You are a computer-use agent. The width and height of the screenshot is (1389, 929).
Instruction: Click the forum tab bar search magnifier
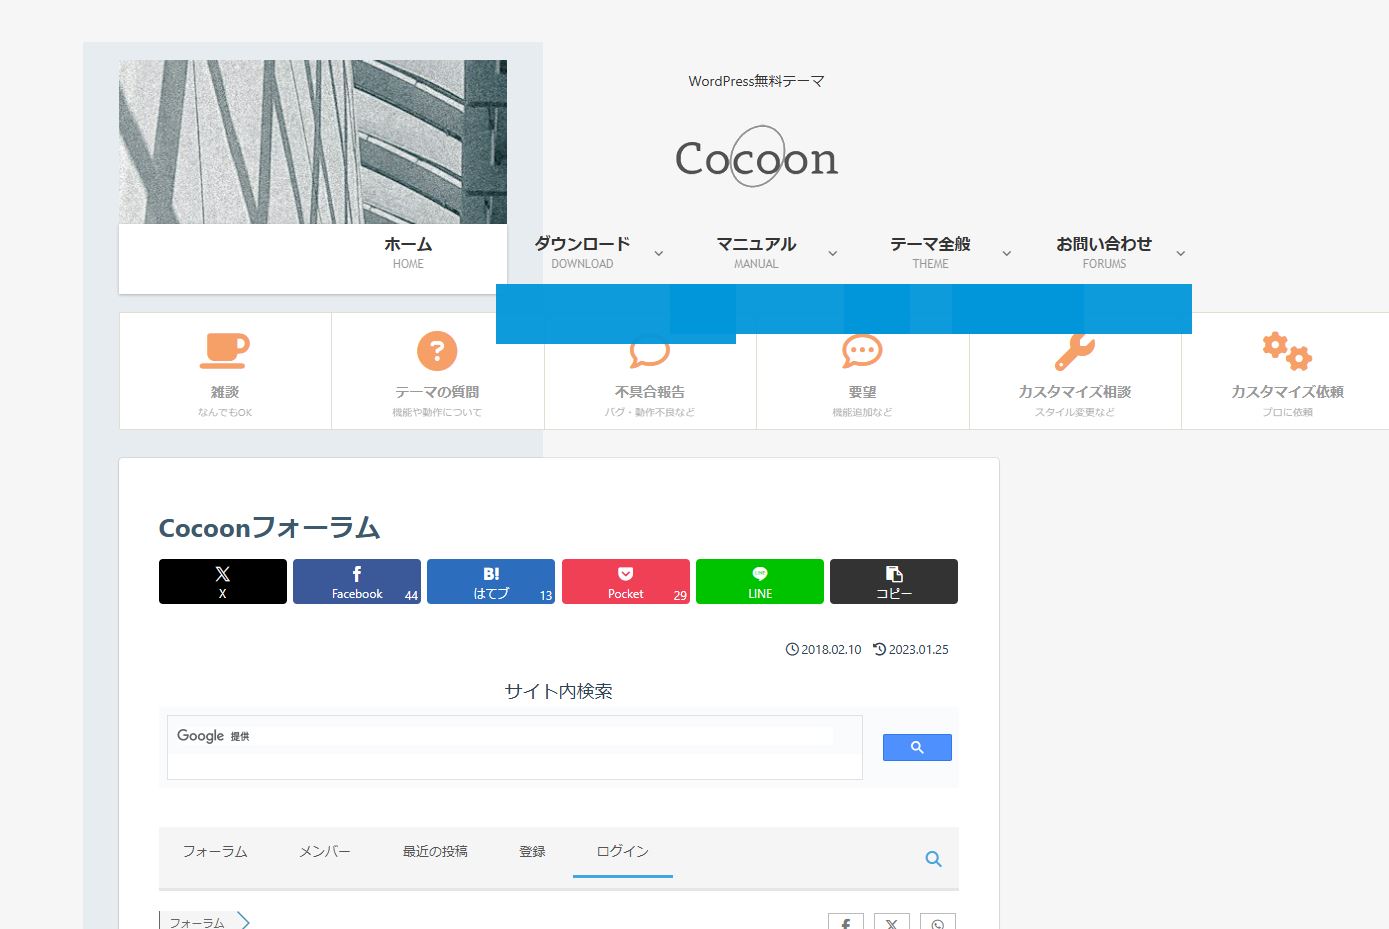tap(933, 859)
